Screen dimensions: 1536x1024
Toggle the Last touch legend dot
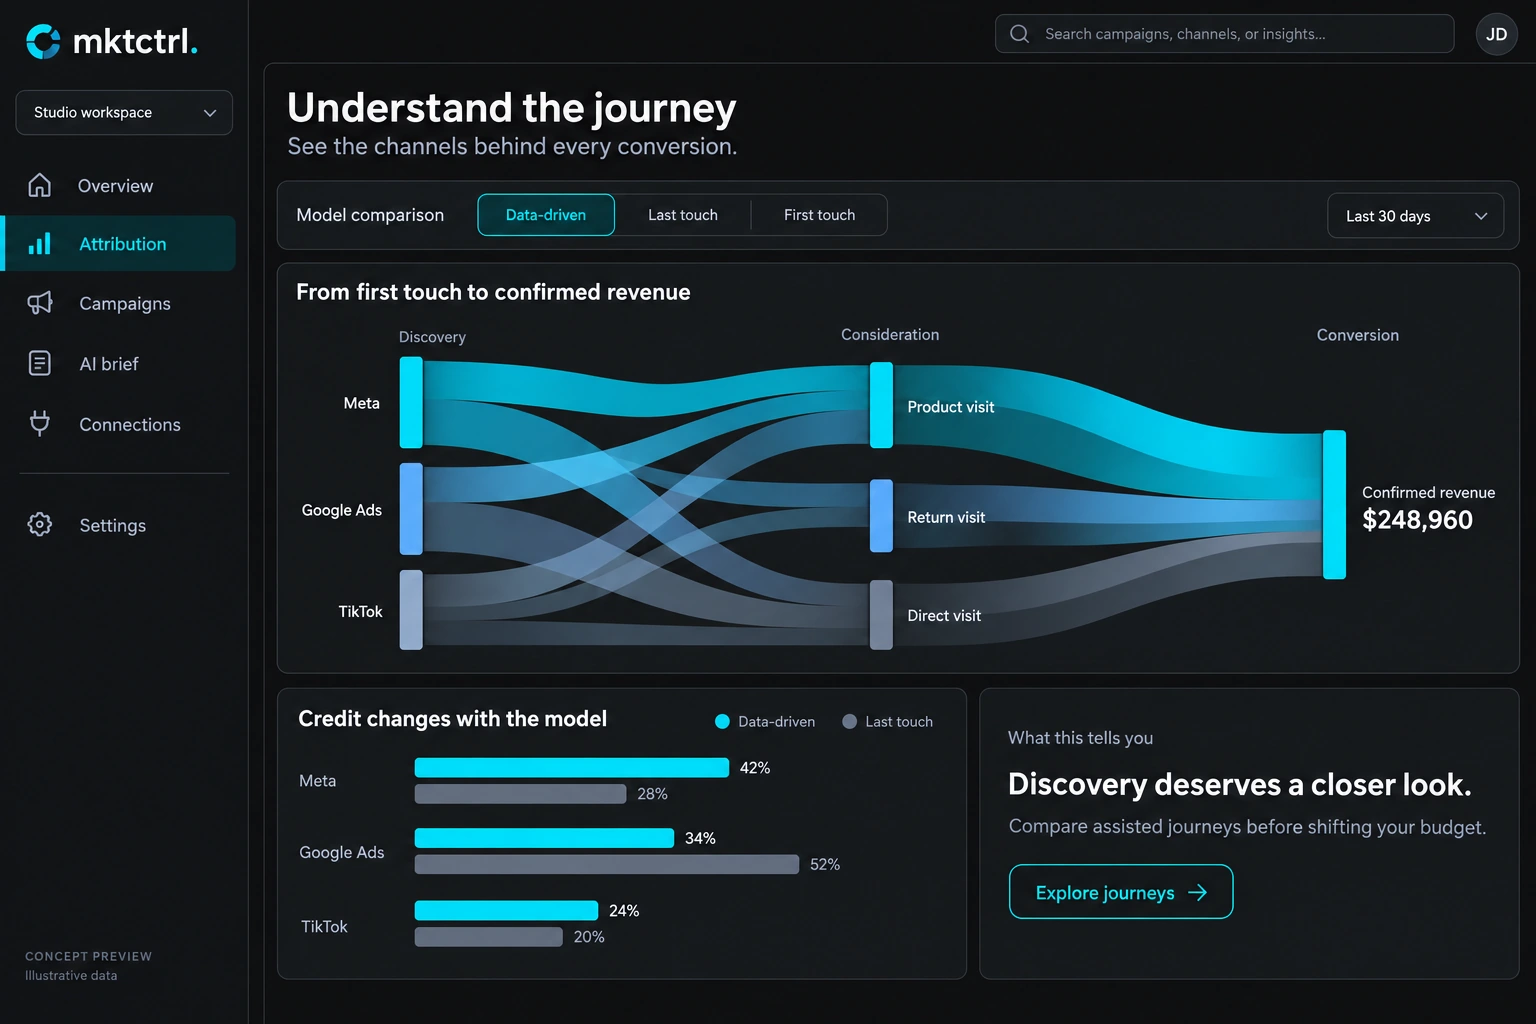coord(850,722)
